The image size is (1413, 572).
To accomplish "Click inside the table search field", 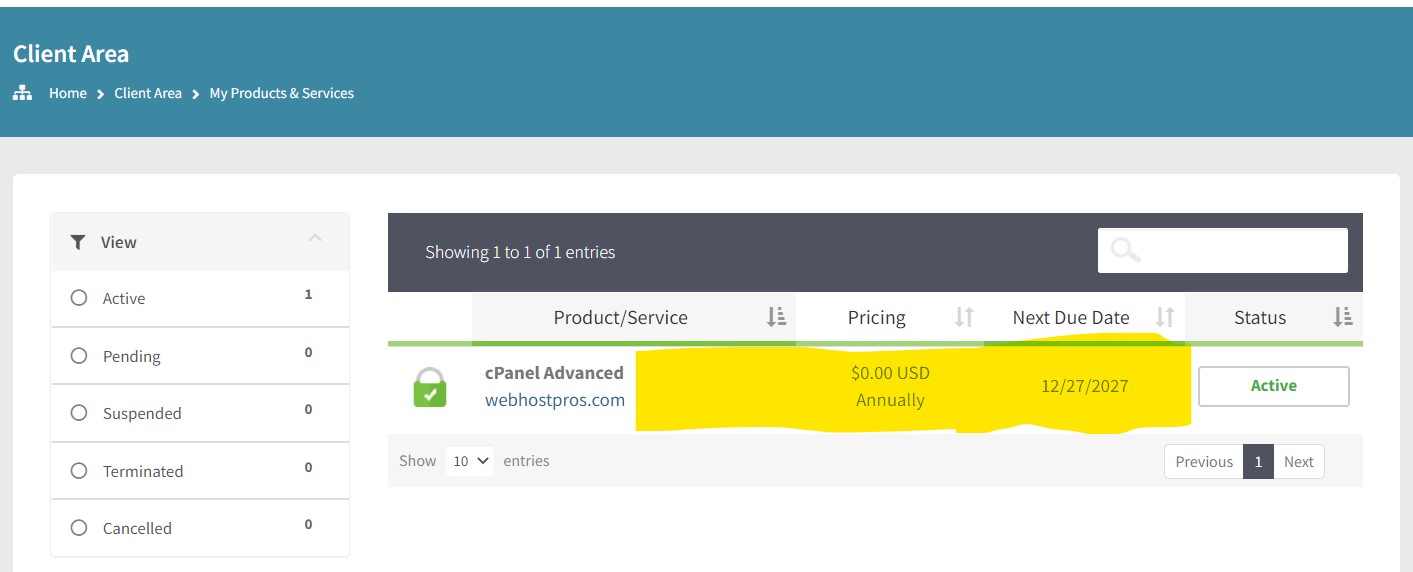I will click(x=1240, y=250).
